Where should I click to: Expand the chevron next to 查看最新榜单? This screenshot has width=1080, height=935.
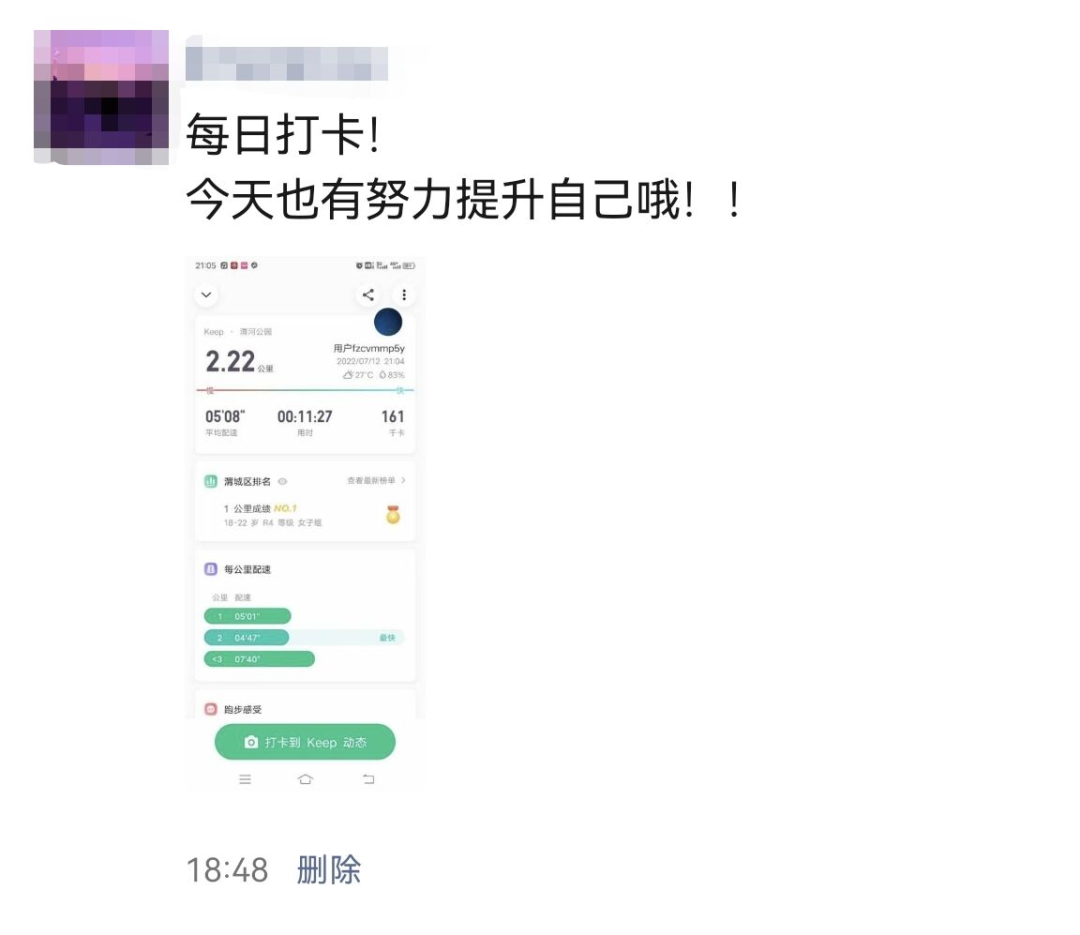pyautogui.click(x=404, y=480)
